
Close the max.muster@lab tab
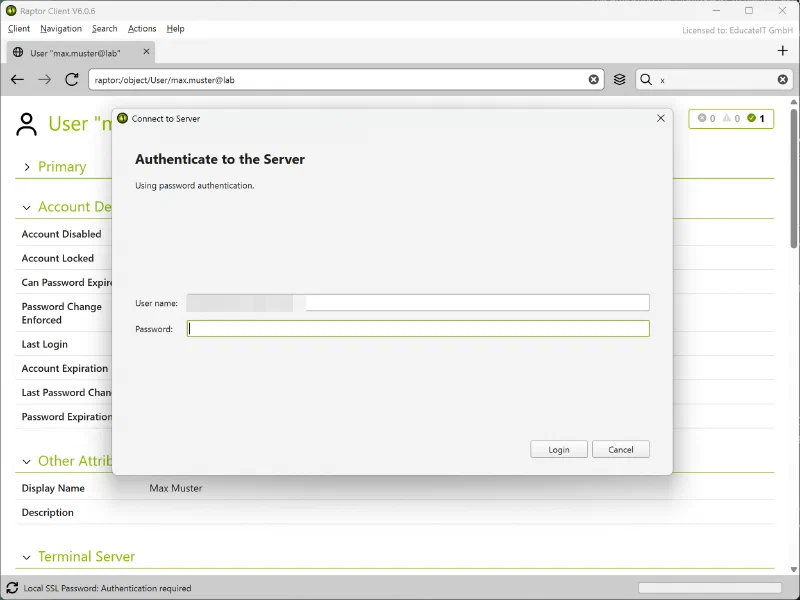point(146,52)
